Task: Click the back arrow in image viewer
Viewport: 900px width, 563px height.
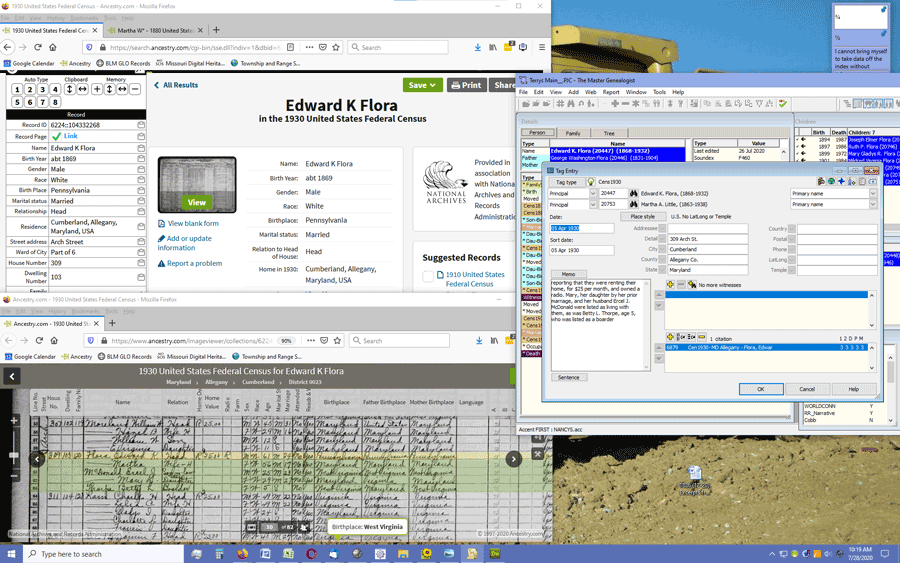Action: pos(12,376)
